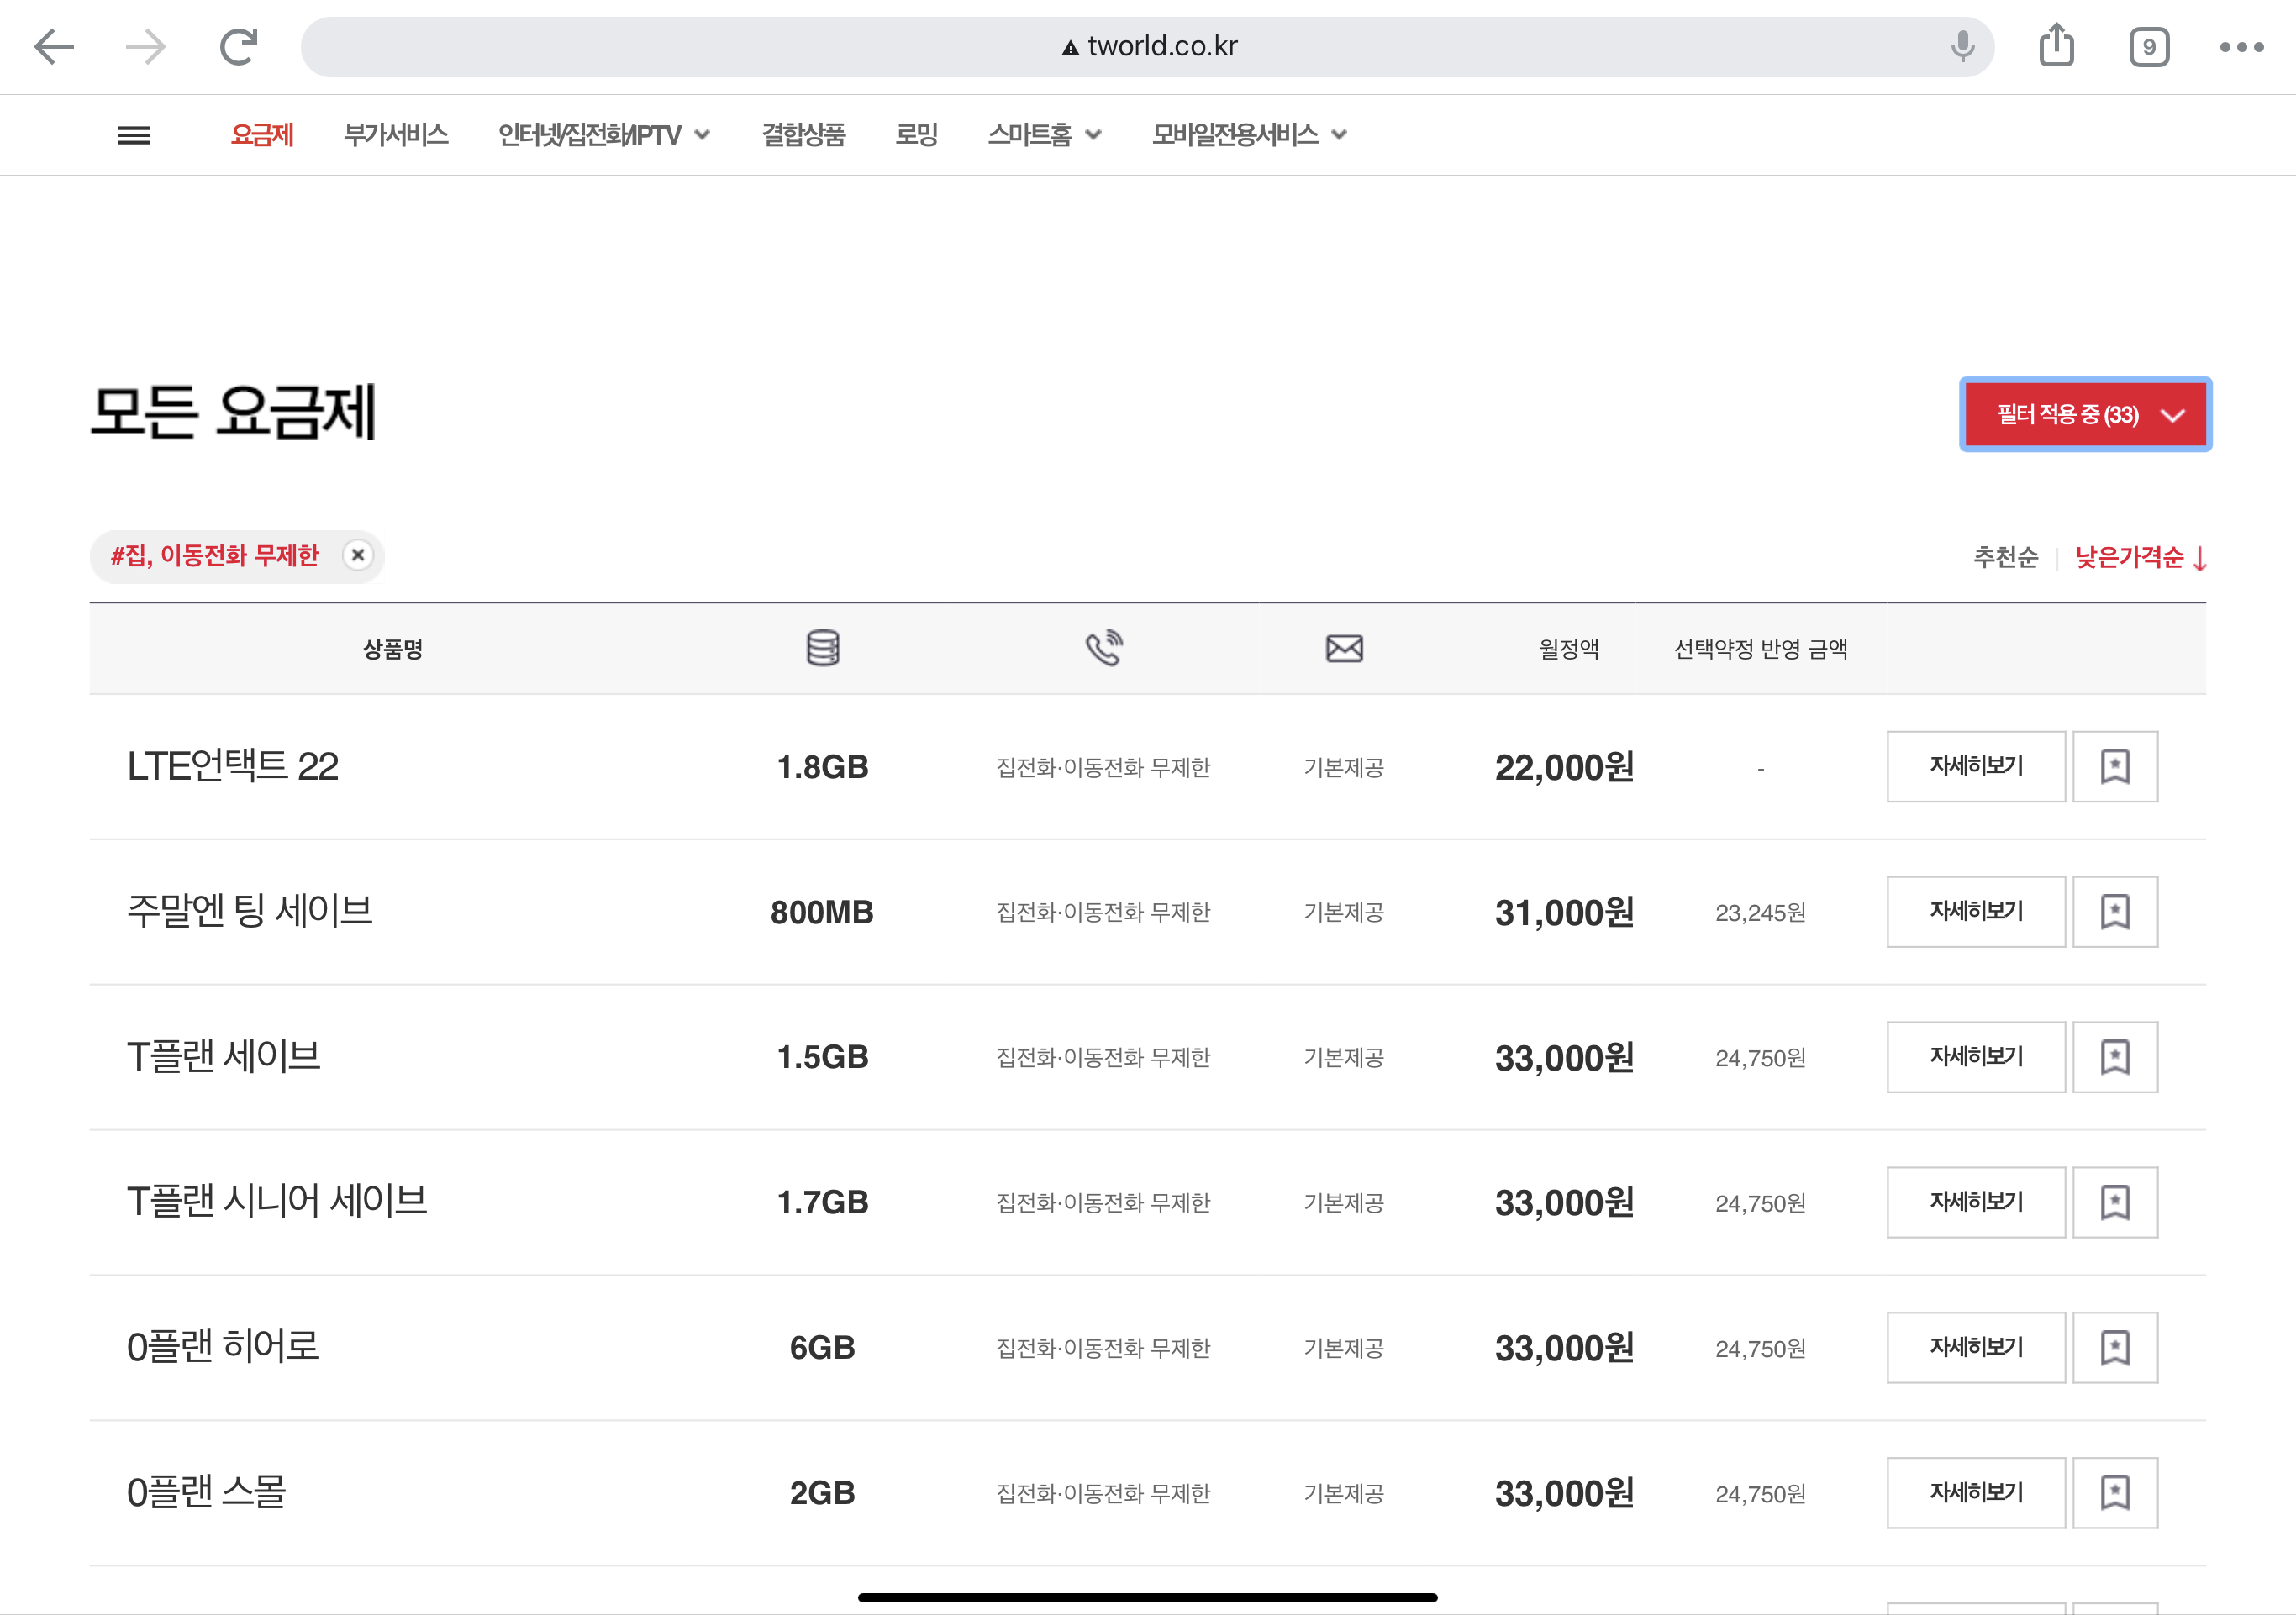This screenshot has width=2296, height=1615.
Task: Tap the share icon in browser toolbar
Action: pyautogui.click(x=2056, y=46)
